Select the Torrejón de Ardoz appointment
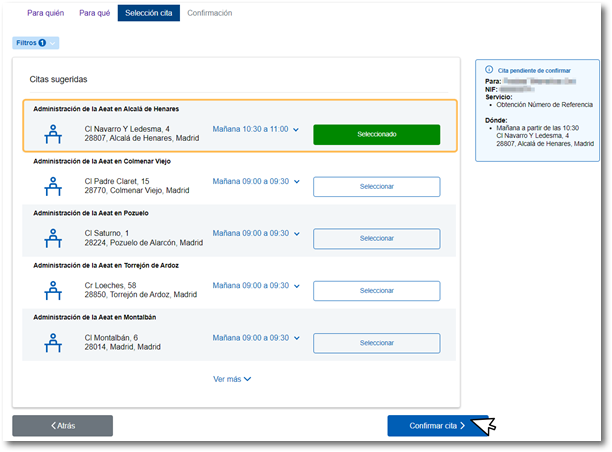 point(376,291)
